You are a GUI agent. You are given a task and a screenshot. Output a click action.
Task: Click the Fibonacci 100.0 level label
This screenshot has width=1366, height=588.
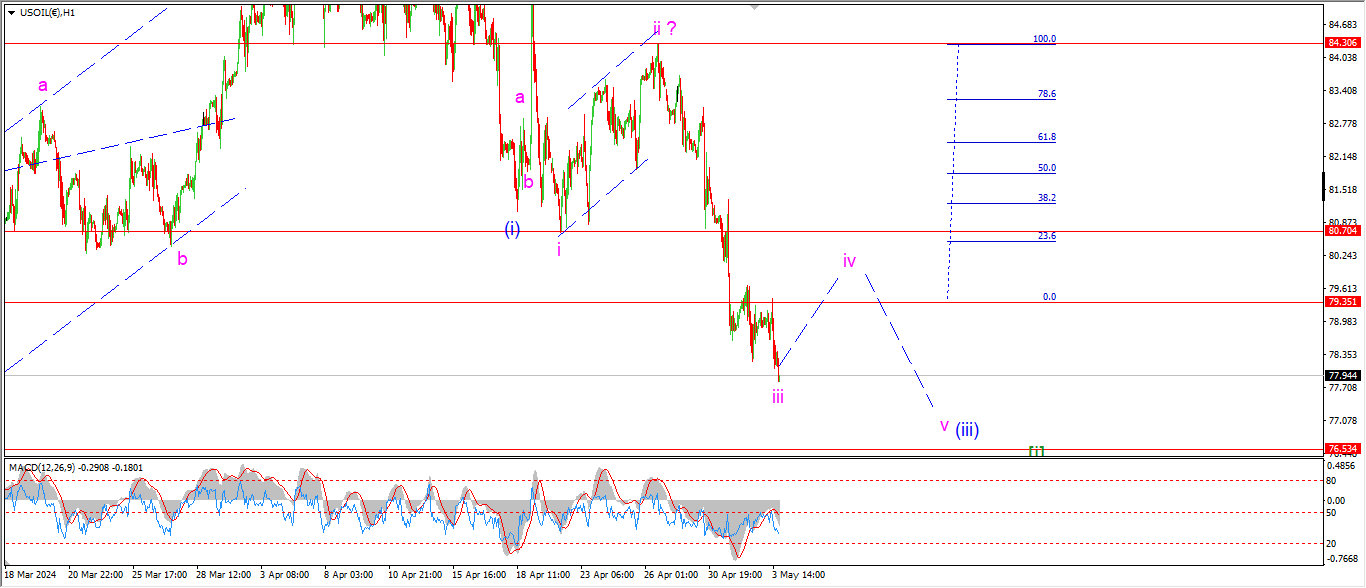click(x=1044, y=39)
